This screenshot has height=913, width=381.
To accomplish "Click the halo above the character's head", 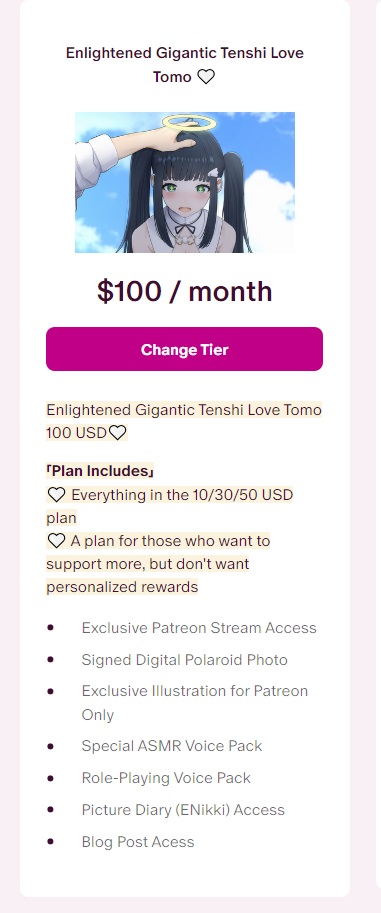I will point(189,122).
